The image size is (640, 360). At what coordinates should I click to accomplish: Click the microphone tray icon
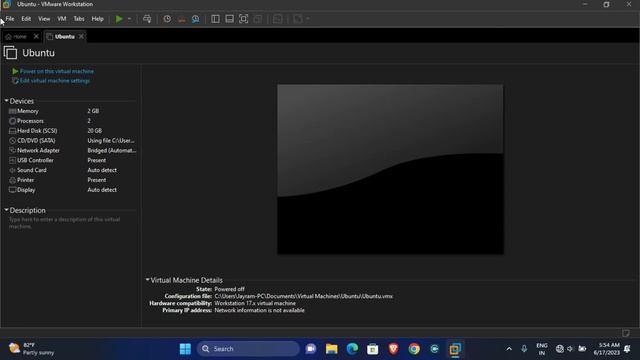click(524, 349)
